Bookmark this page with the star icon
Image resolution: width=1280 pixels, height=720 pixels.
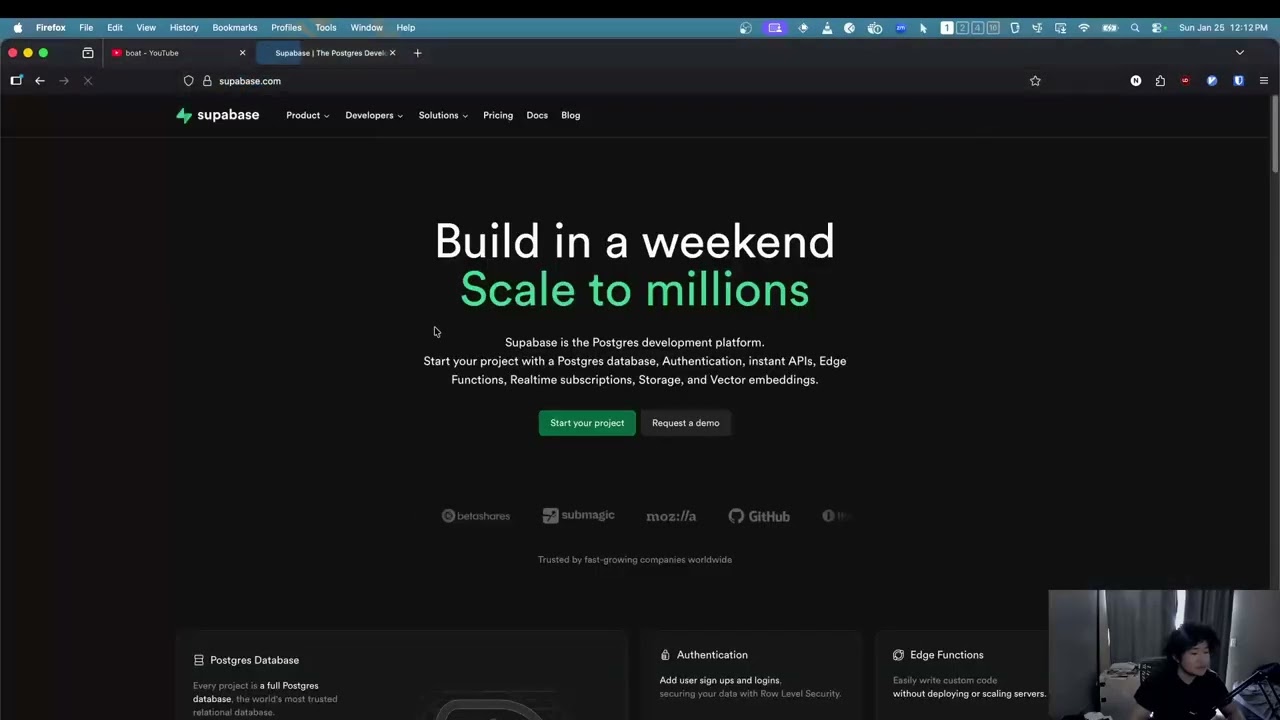tap(1035, 81)
